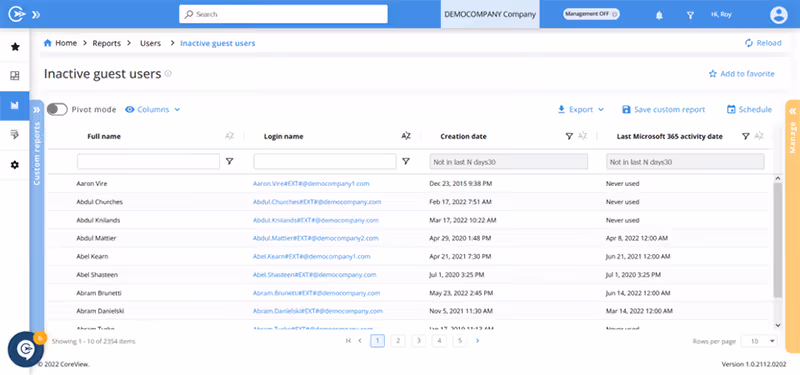Go to first page icon

click(x=348, y=341)
